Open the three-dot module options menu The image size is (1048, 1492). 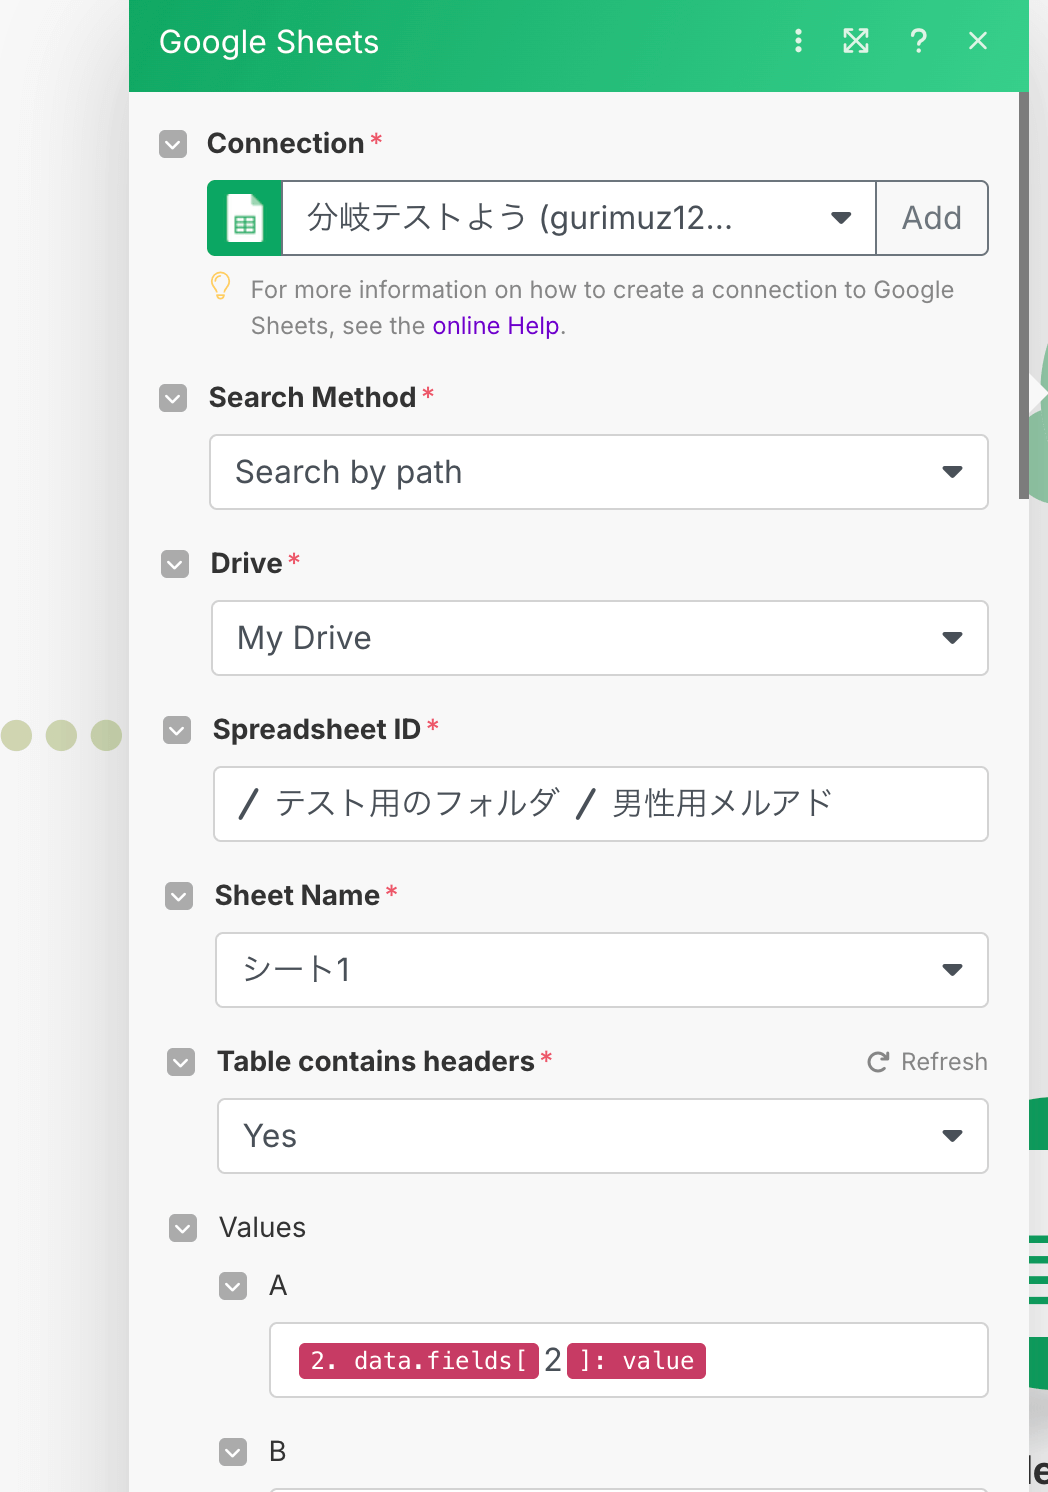pos(798,41)
